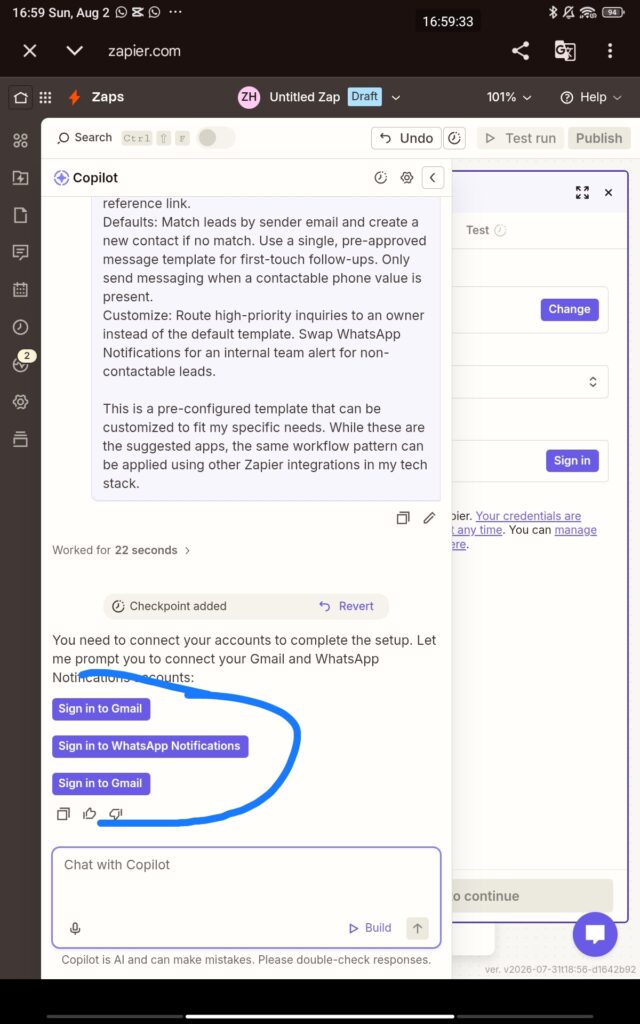Send message with the up arrow button
Screen dimensions: 640x1024
[417, 928]
